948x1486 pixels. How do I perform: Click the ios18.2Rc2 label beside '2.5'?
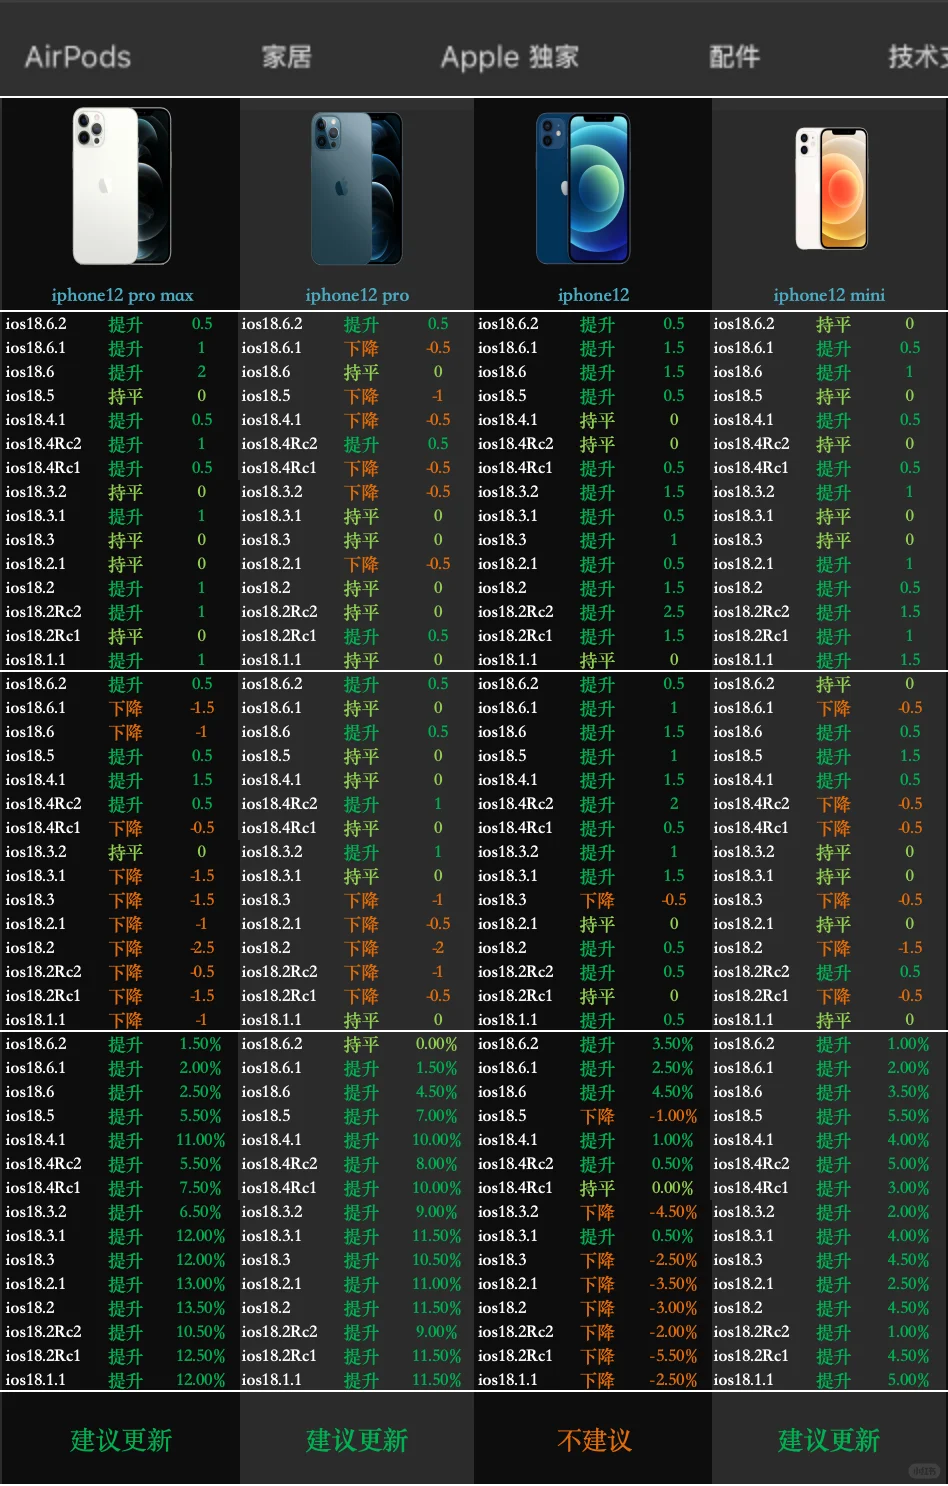tap(516, 612)
